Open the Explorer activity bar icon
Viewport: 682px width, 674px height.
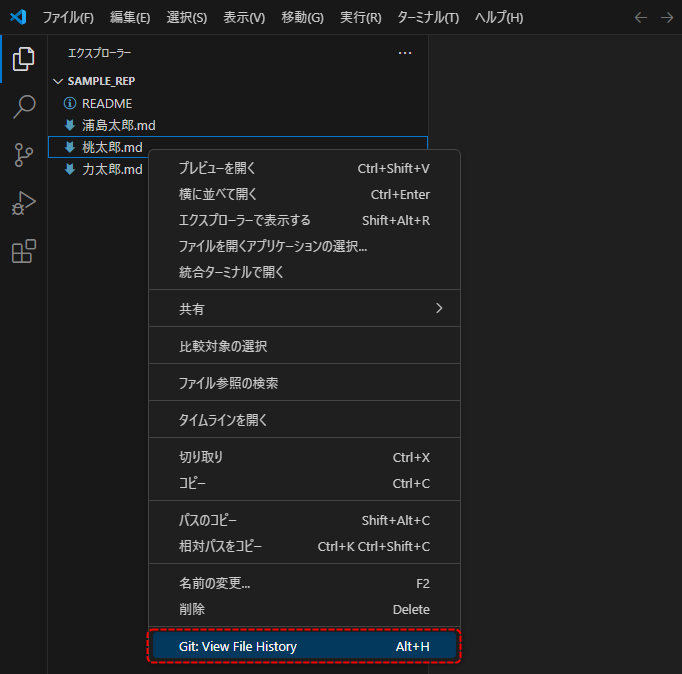coord(23,59)
